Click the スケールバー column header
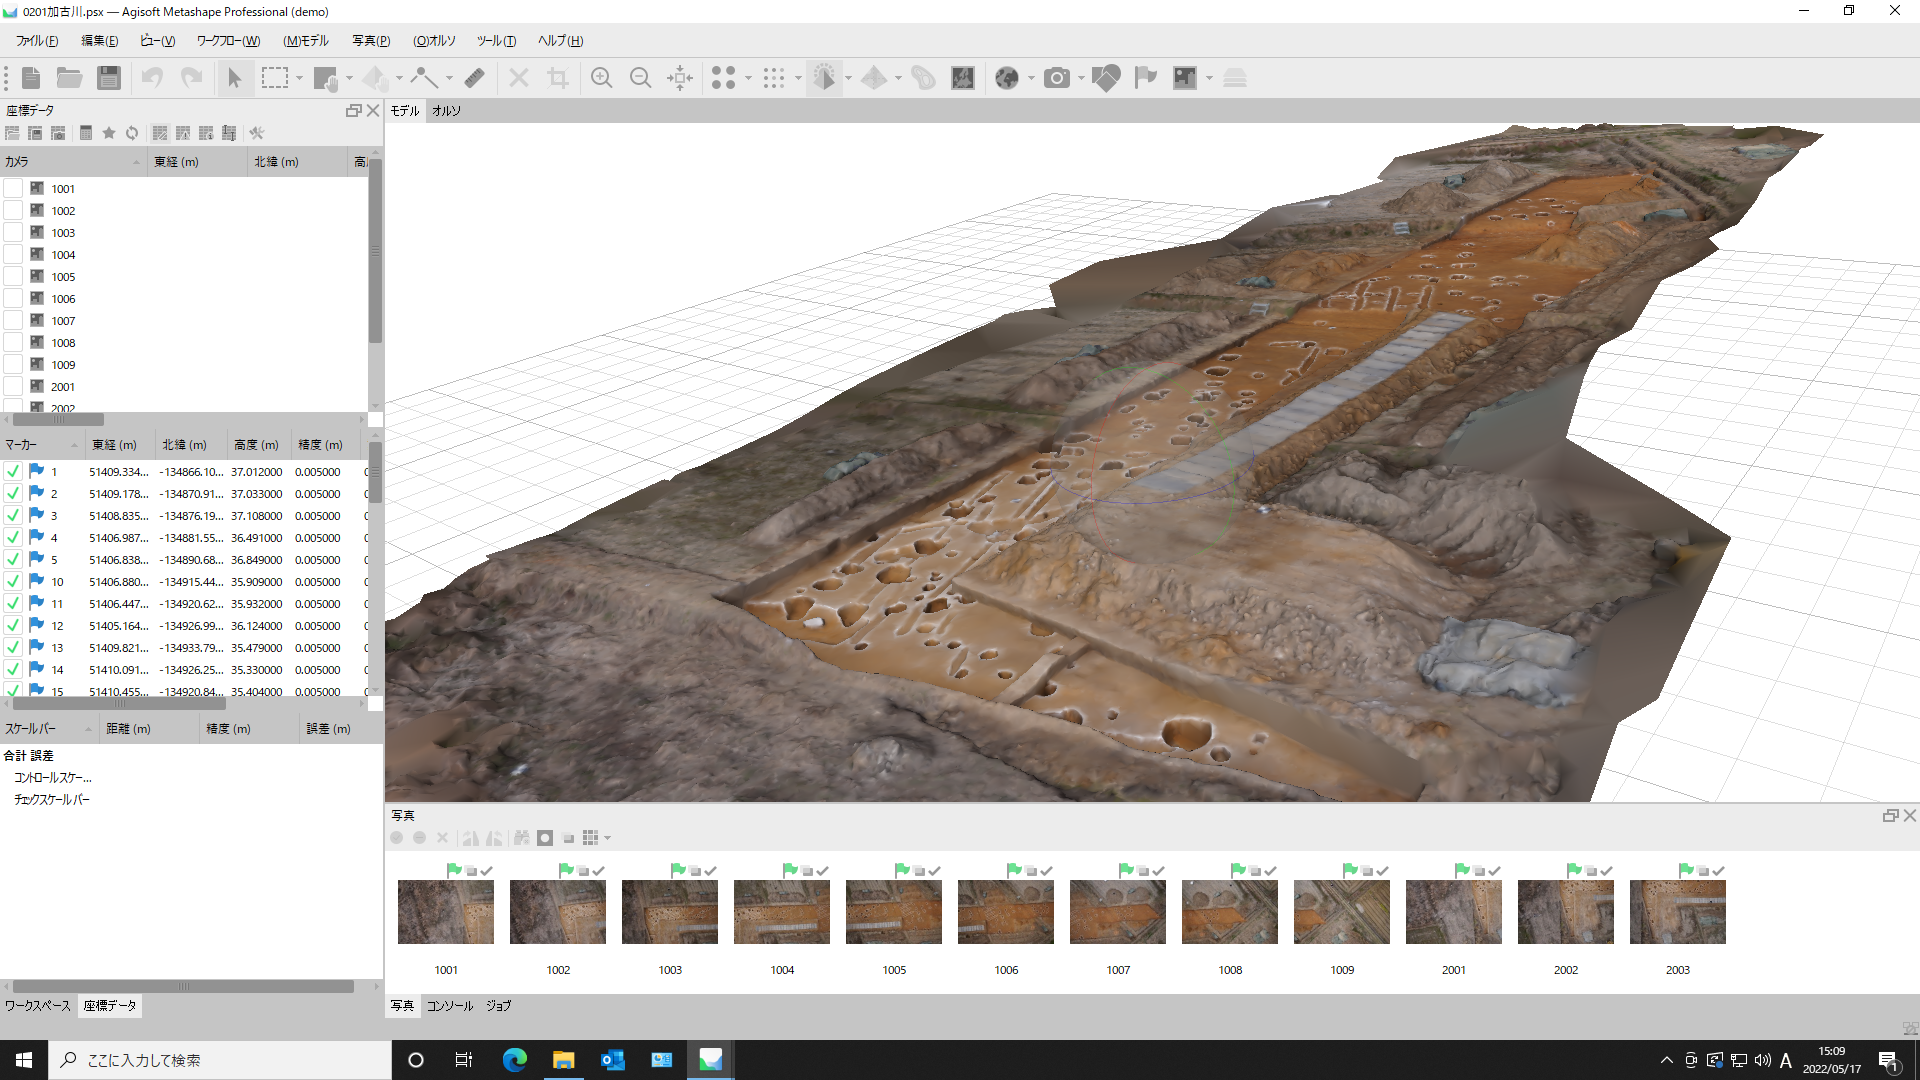Viewport: 1920px width, 1080px height. tap(49, 729)
